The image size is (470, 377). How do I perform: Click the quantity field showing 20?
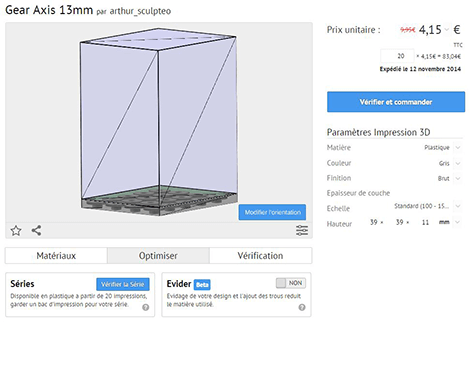397,56
